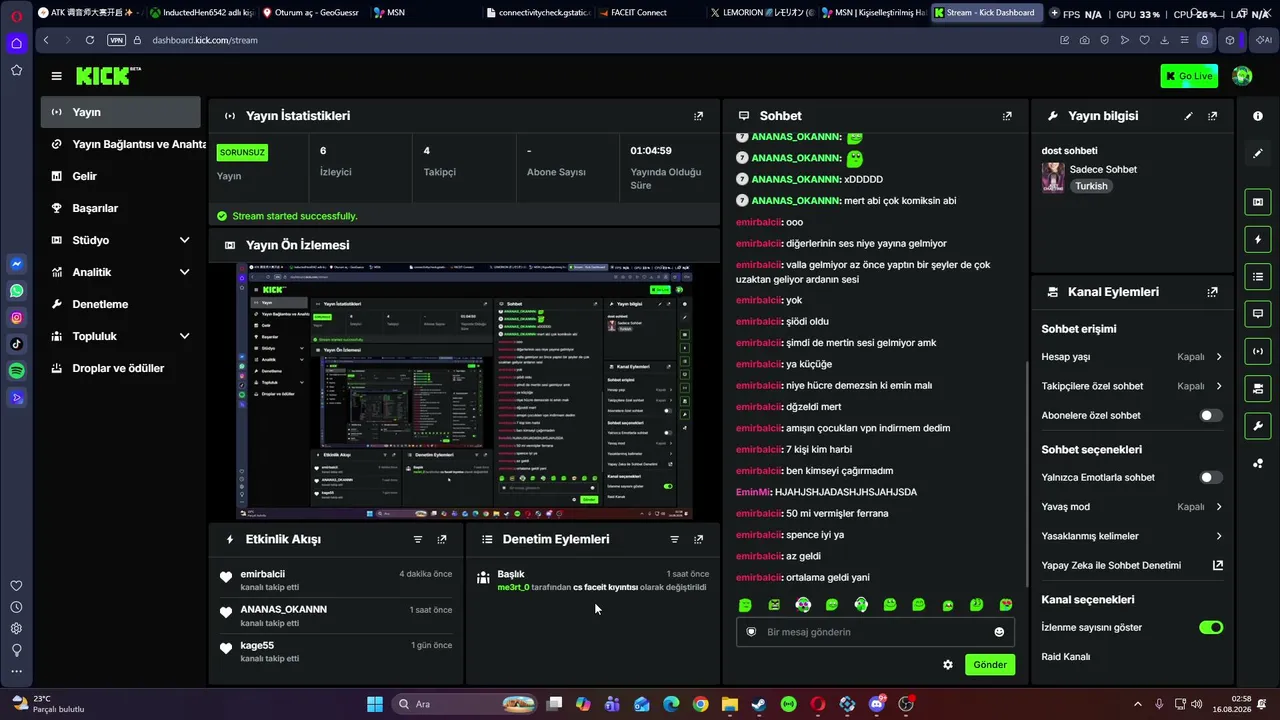Go to Gelir in the sidebar
Viewport: 1280px width, 720px height.
[x=121, y=176]
